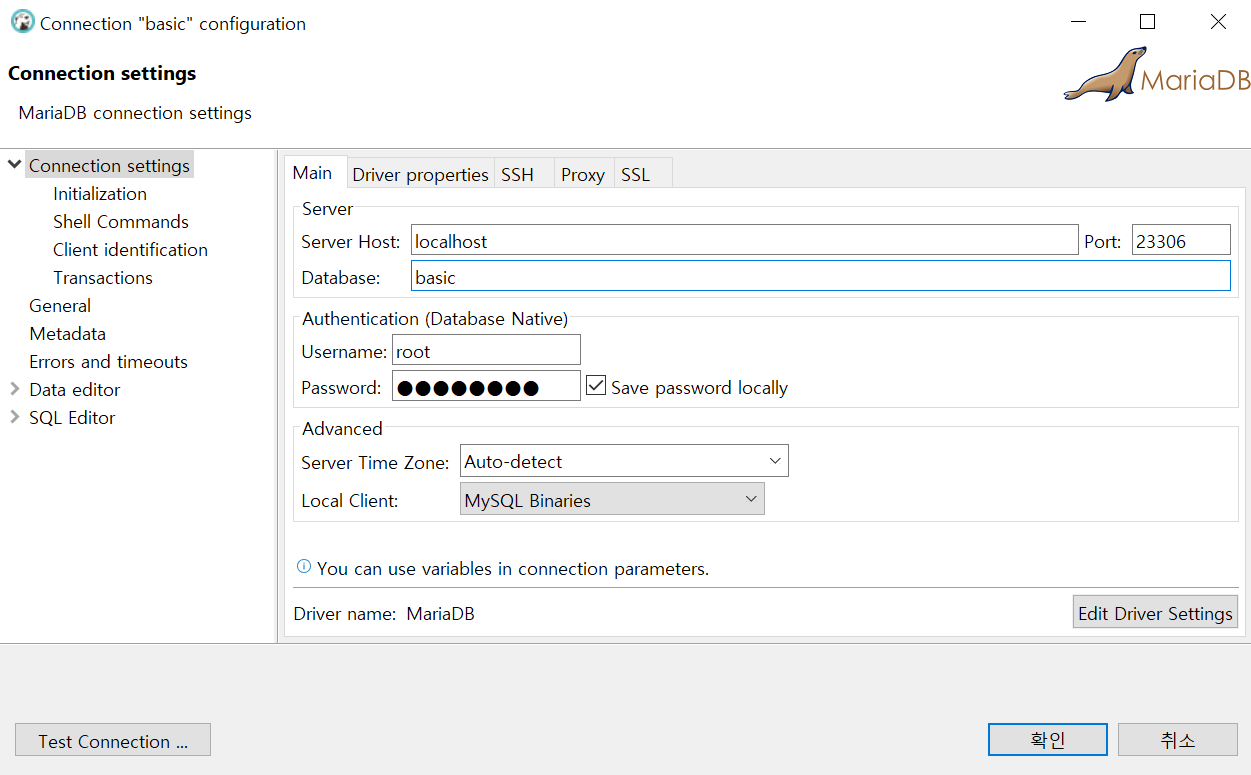This screenshot has height=775, width=1251.
Task: Click the info icon beside variables hint
Action: tap(304, 567)
